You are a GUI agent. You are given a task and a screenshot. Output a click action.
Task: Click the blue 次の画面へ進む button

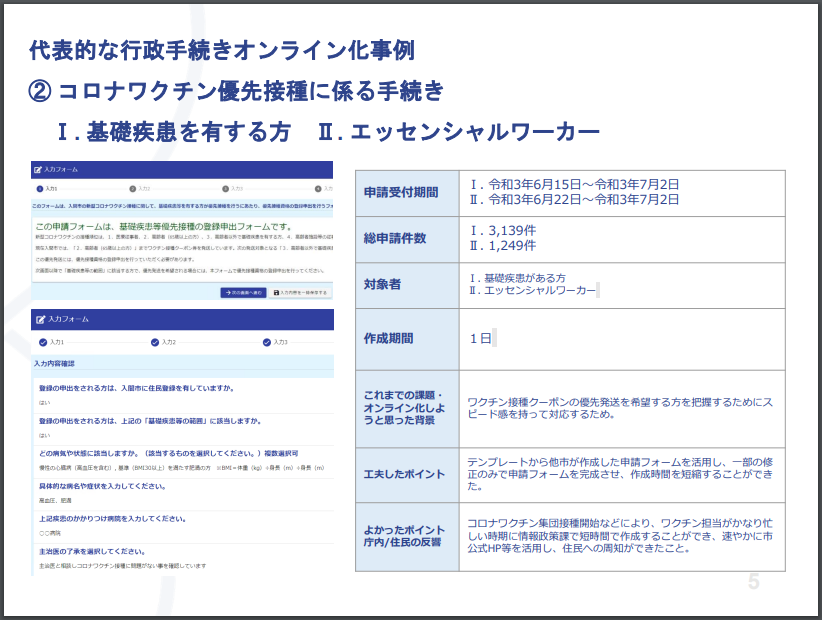click(243, 292)
